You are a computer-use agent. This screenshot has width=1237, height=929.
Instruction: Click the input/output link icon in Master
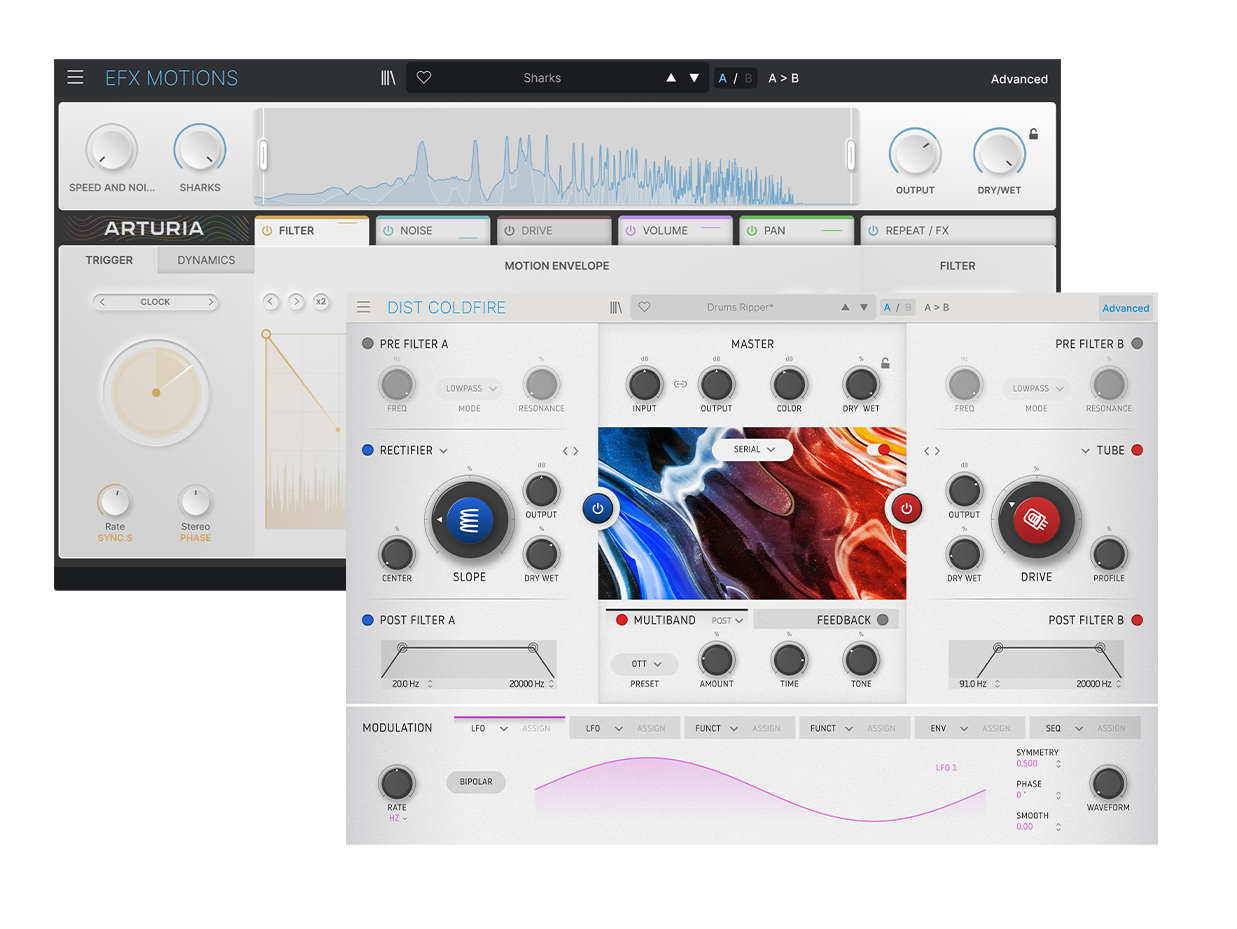click(x=680, y=384)
